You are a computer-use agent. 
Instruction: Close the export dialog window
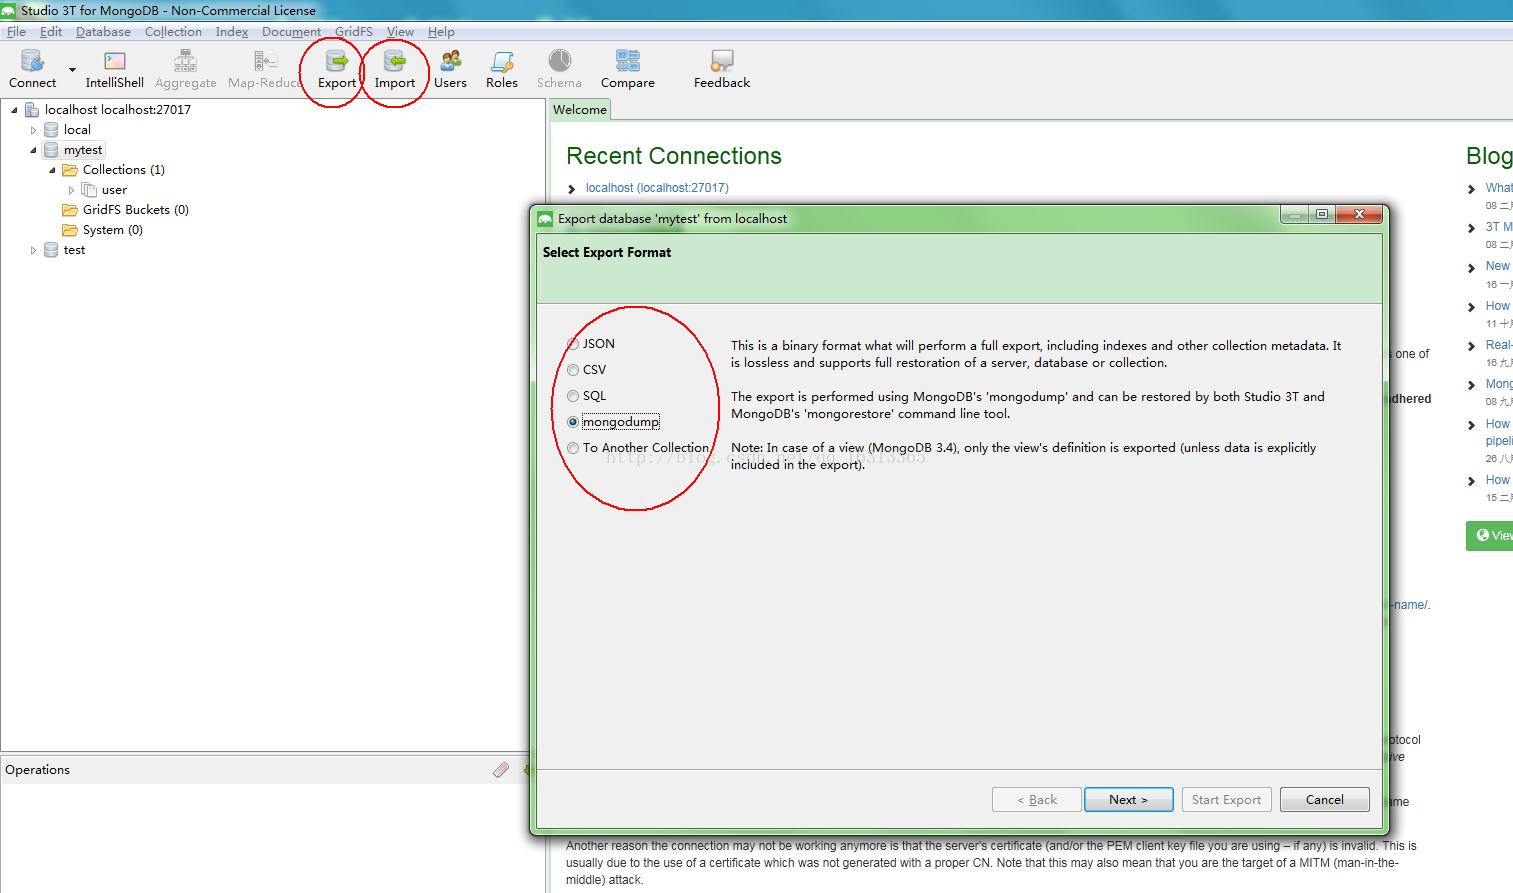pos(1359,214)
